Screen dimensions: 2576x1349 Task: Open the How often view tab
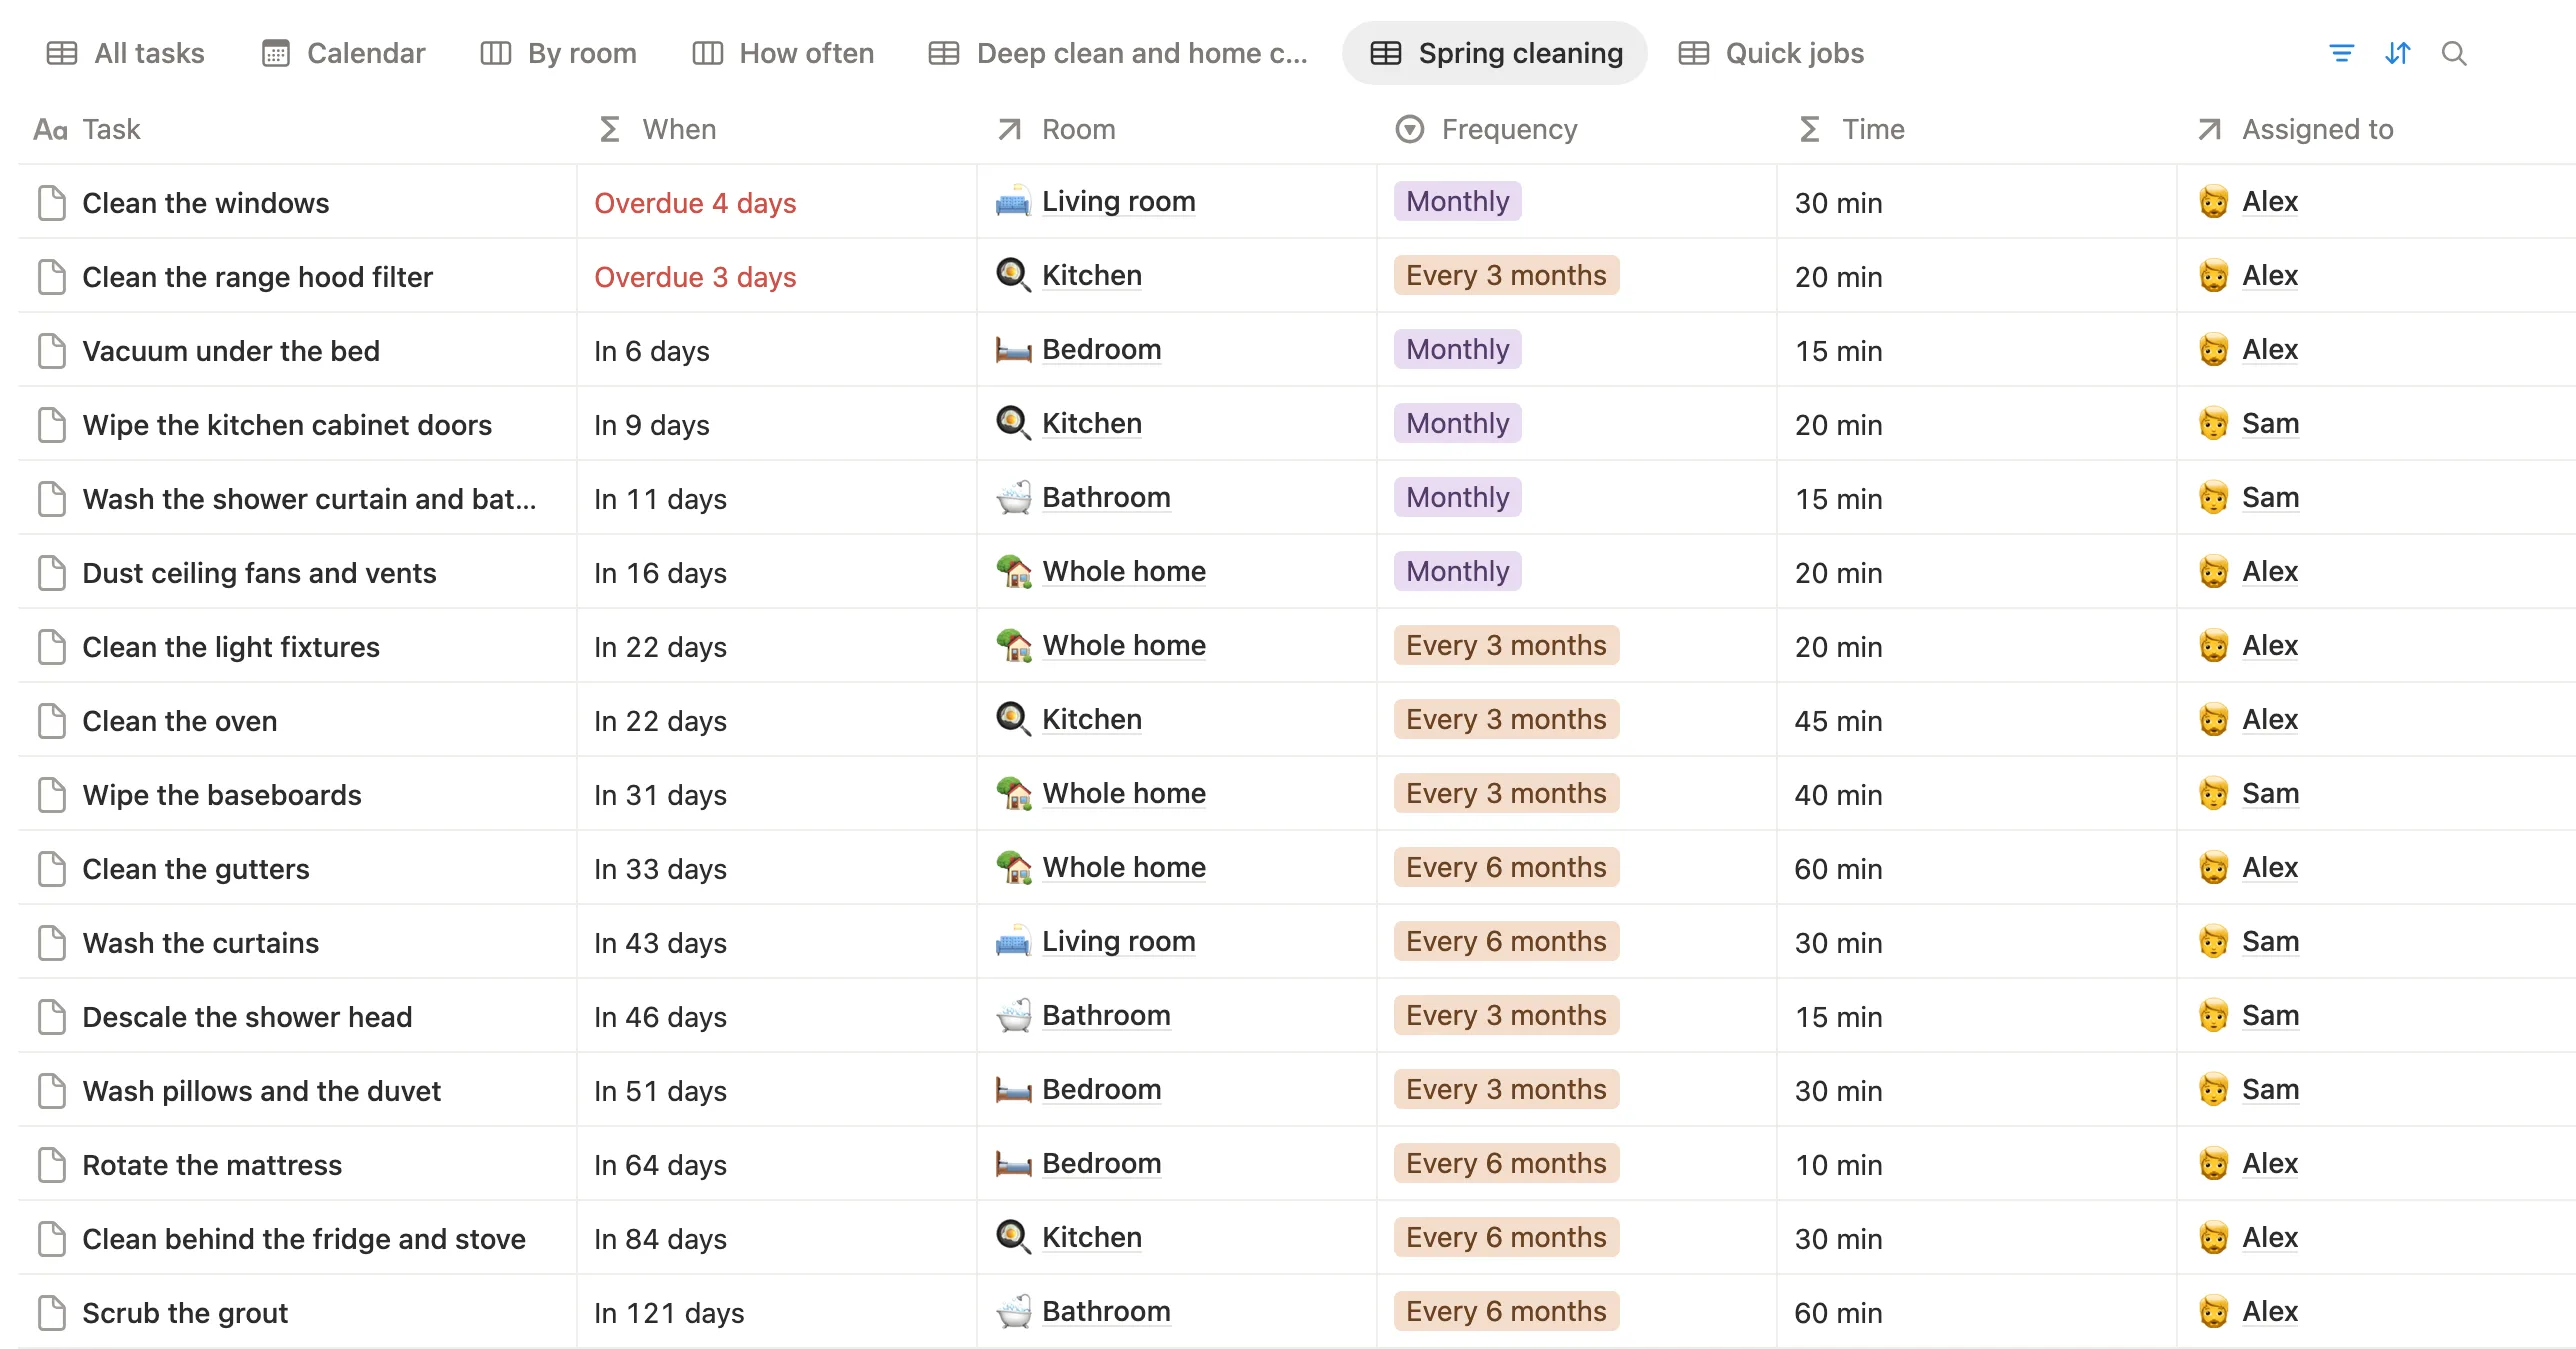point(783,53)
